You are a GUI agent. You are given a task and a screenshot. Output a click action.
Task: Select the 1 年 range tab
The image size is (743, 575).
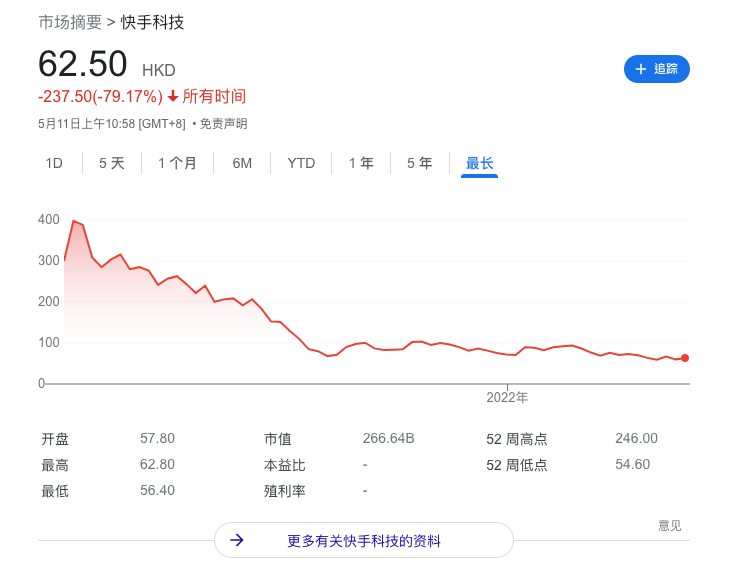pyautogui.click(x=361, y=163)
